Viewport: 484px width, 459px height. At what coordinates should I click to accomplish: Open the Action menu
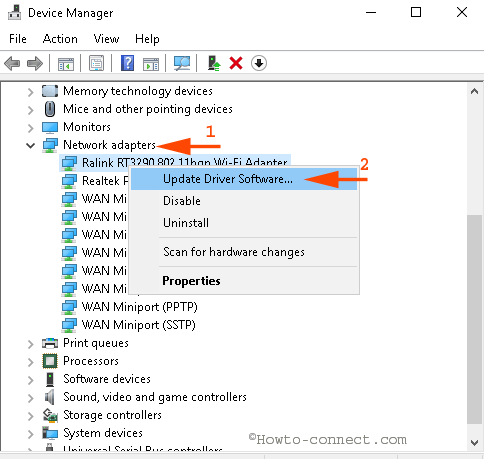pos(60,39)
